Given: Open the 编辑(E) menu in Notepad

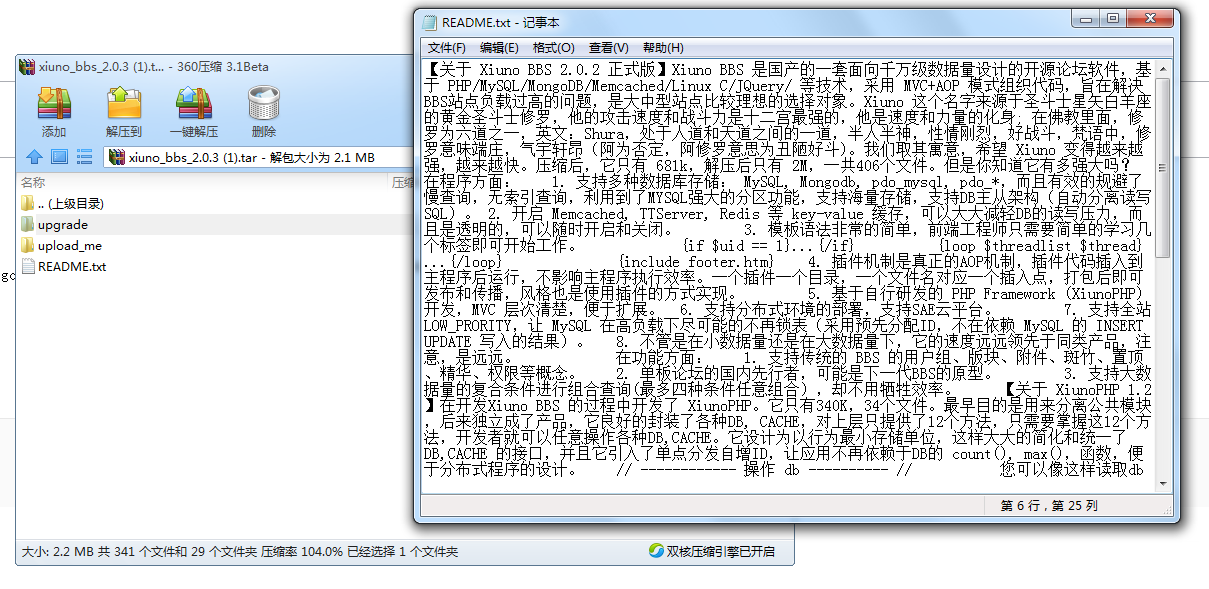Looking at the screenshot, I should pyautogui.click(x=499, y=47).
